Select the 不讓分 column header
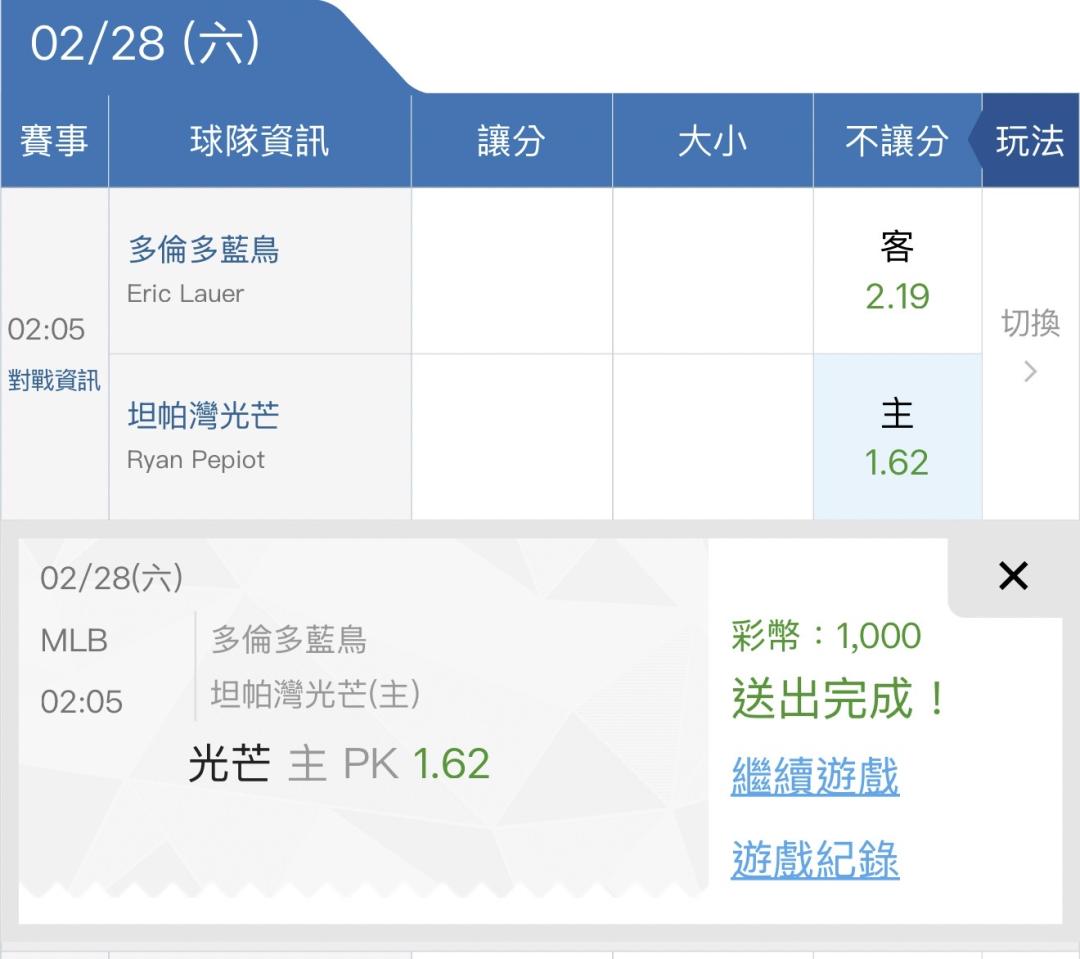This screenshot has width=1080, height=959. pyautogui.click(x=896, y=141)
